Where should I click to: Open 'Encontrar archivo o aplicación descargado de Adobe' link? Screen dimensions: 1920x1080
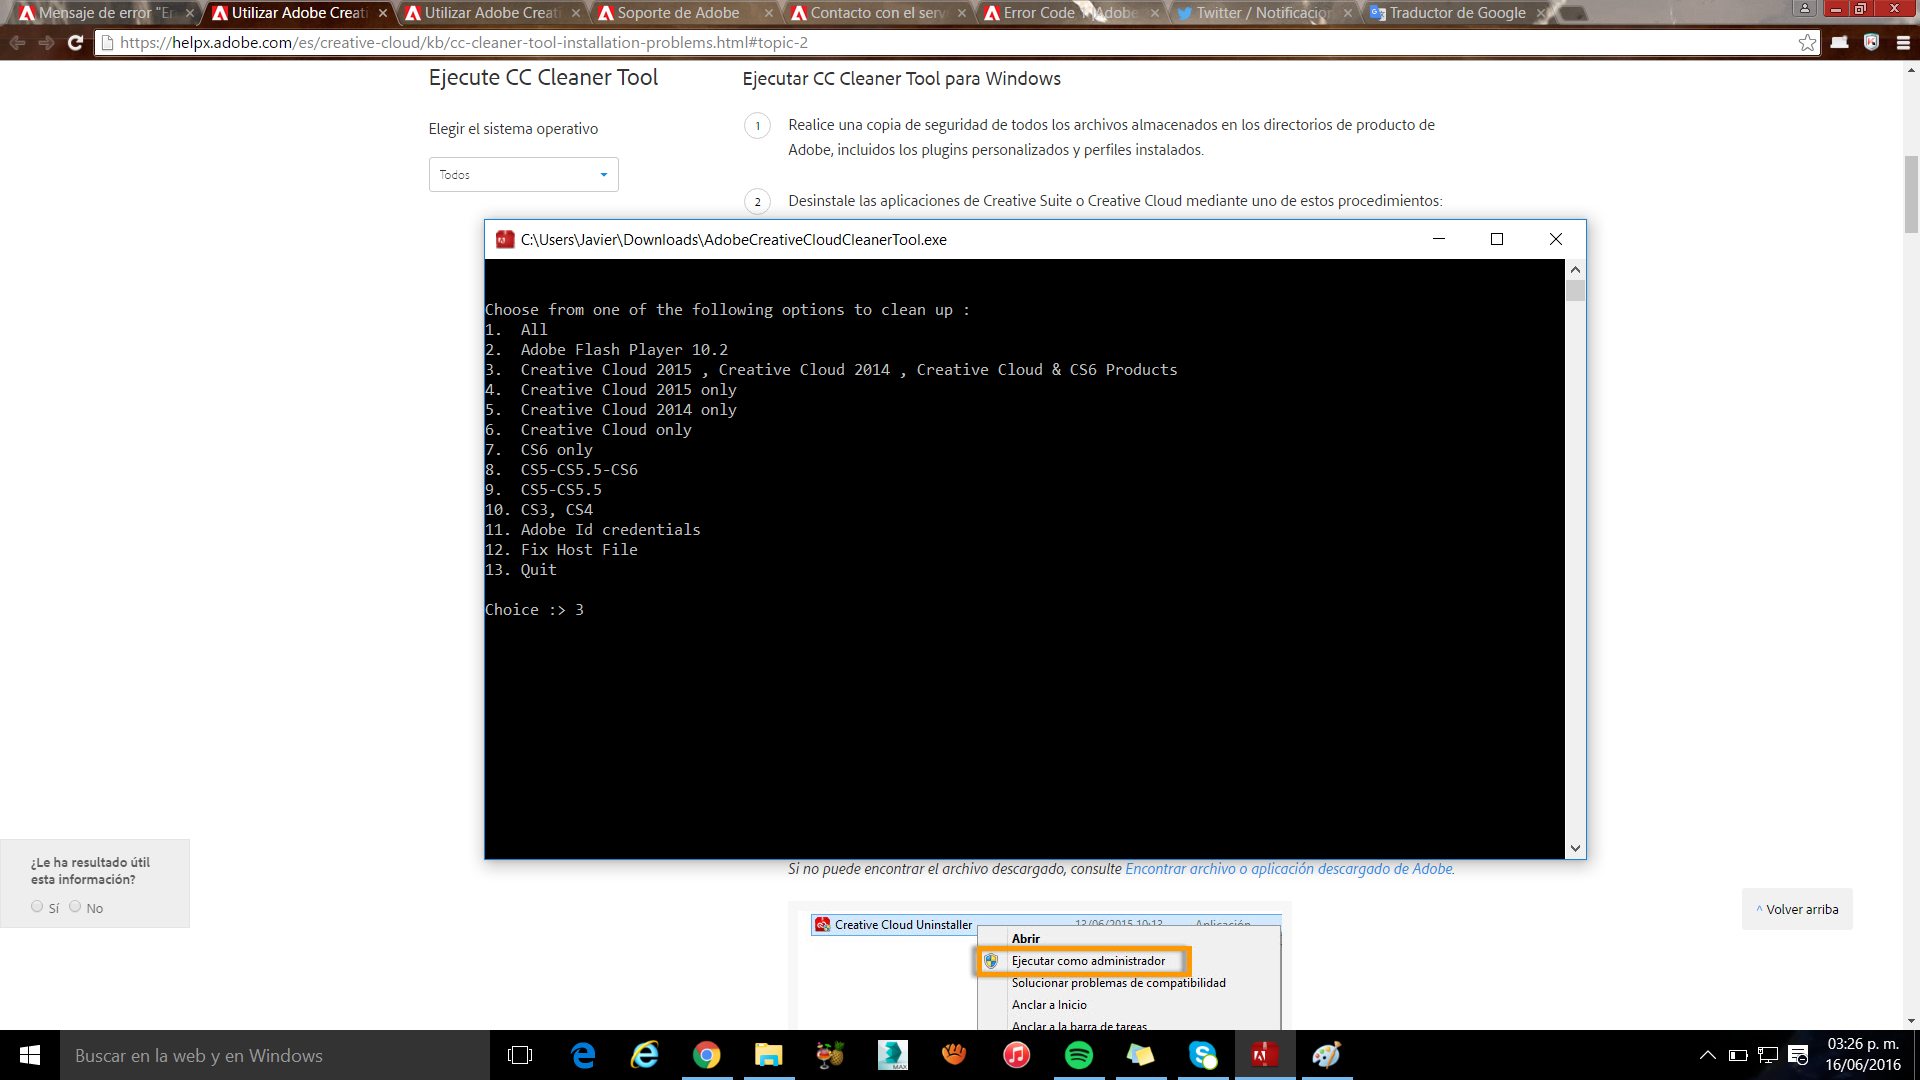pyautogui.click(x=1289, y=868)
